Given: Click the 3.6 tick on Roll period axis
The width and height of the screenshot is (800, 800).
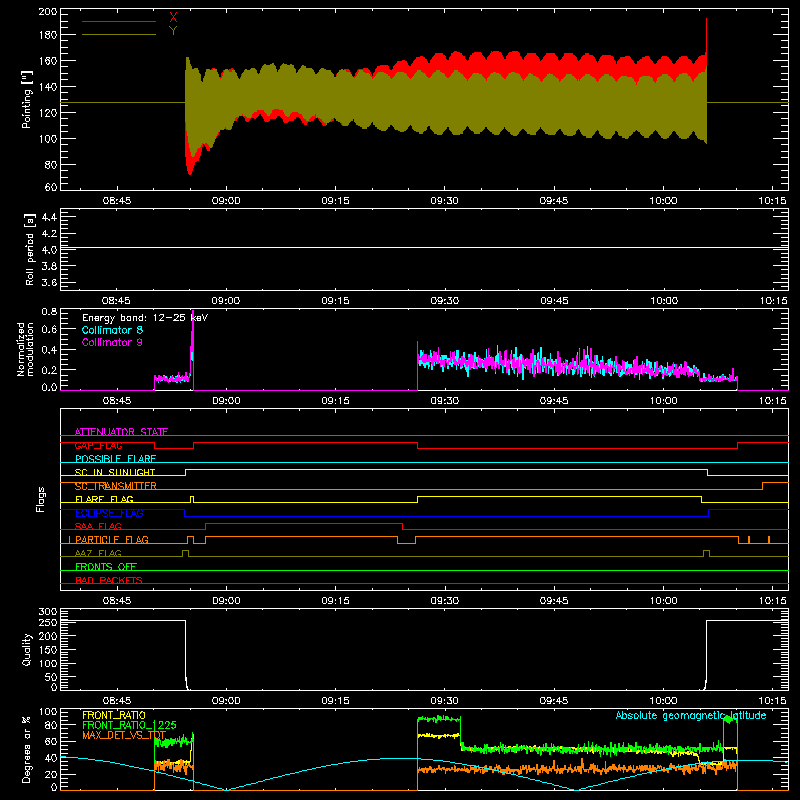Looking at the screenshot, I should click(48, 282).
